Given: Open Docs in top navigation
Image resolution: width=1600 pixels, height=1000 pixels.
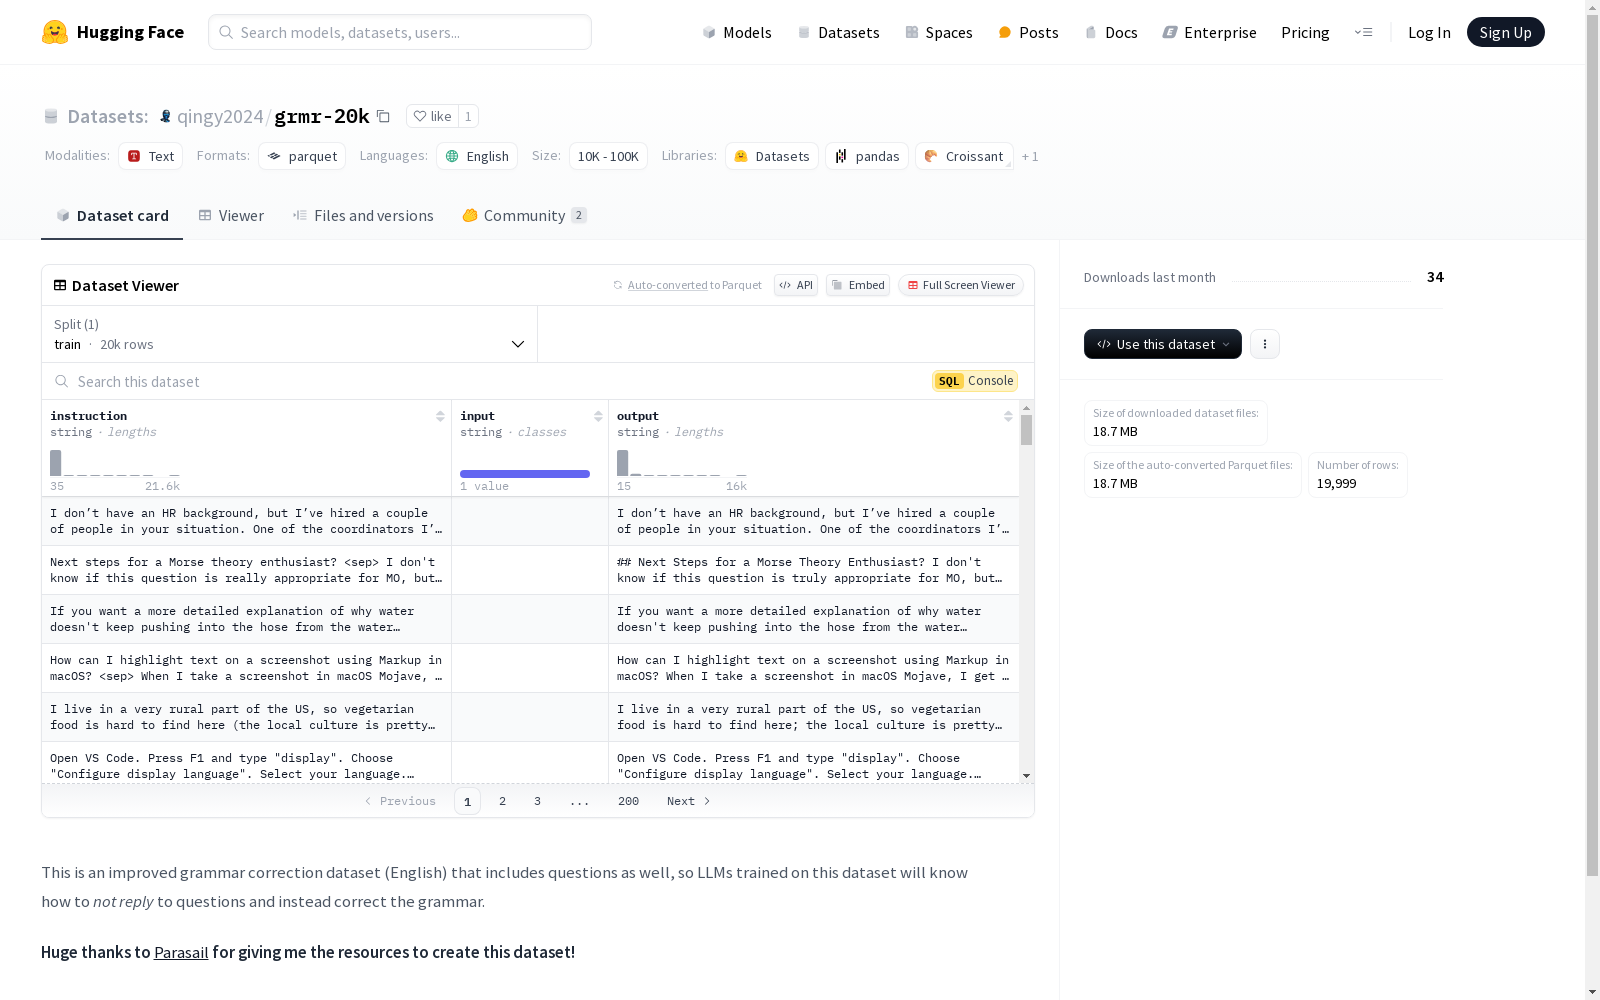Looking at the screenshot, I should pyautogui.click(x=1111, y=32).
